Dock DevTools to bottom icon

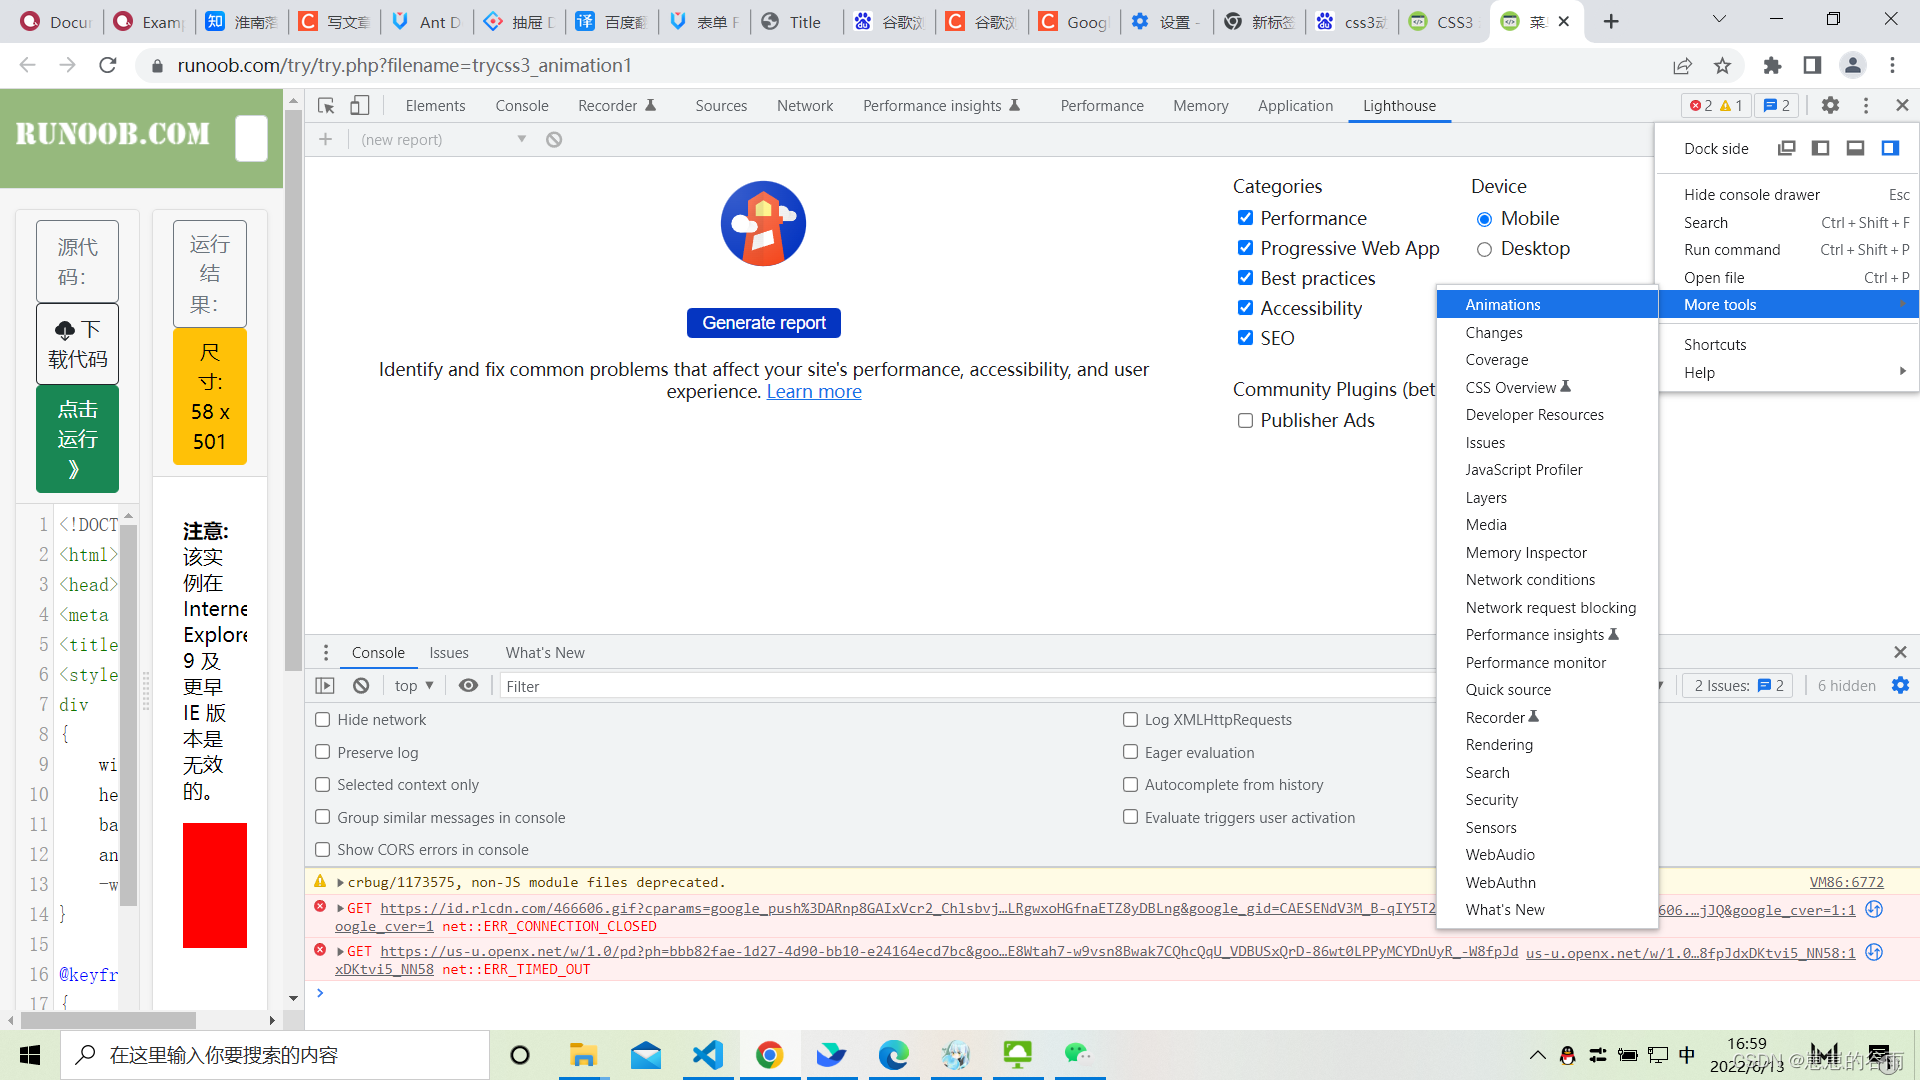1855,148
